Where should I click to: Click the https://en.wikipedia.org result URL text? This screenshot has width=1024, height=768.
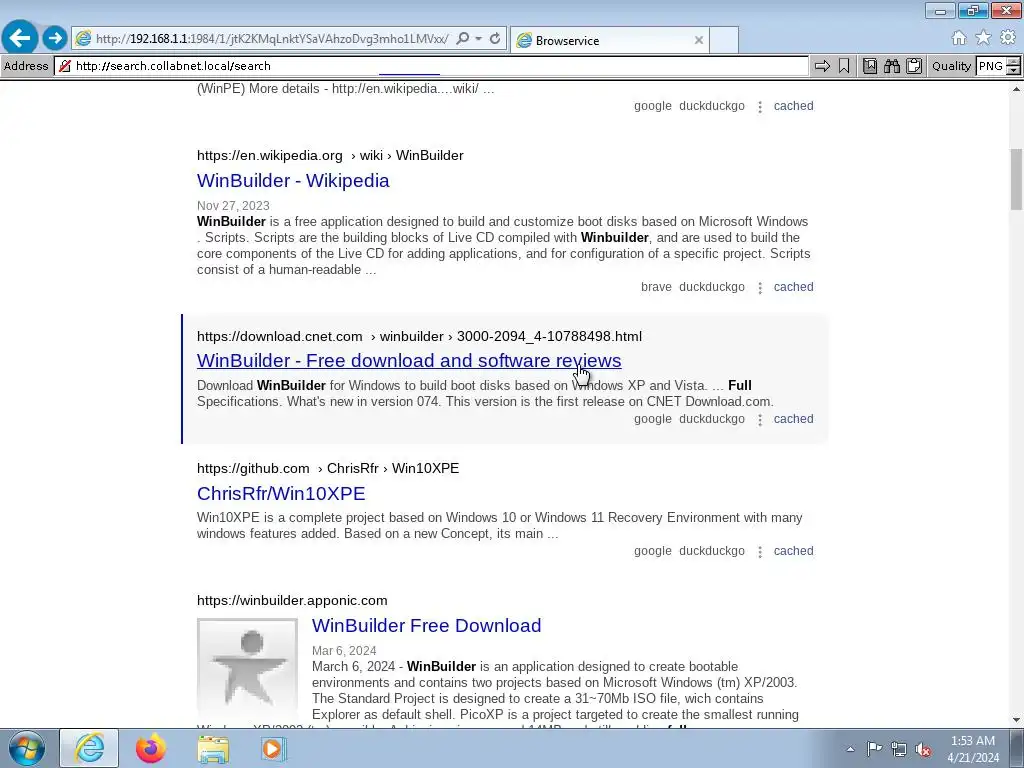point(270,155)
